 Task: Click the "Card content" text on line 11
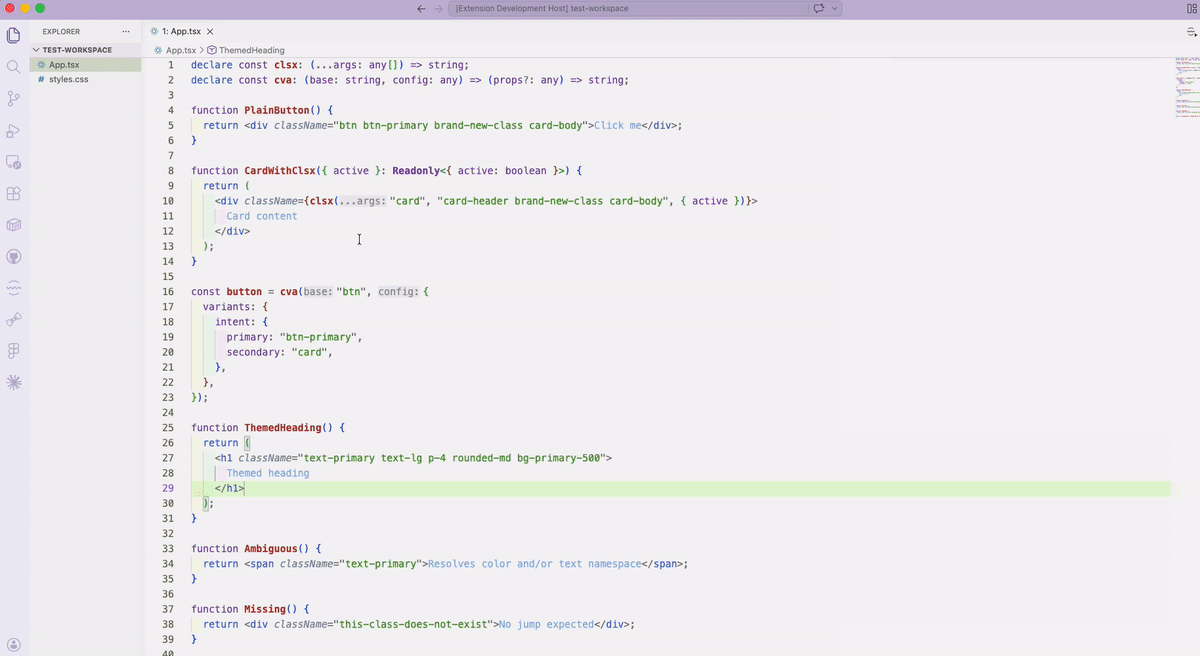click(262, 216)
